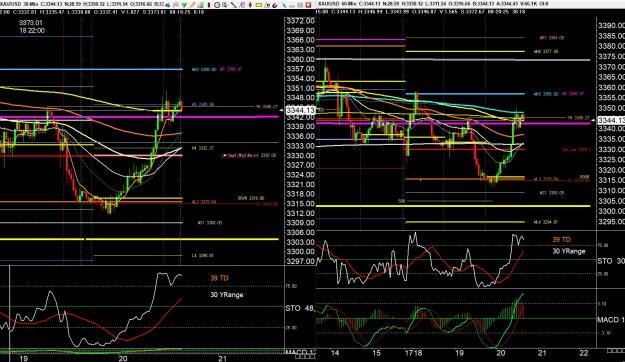Click the 39 TD label in right chart
625x362 pixels.
click(561, 239)
